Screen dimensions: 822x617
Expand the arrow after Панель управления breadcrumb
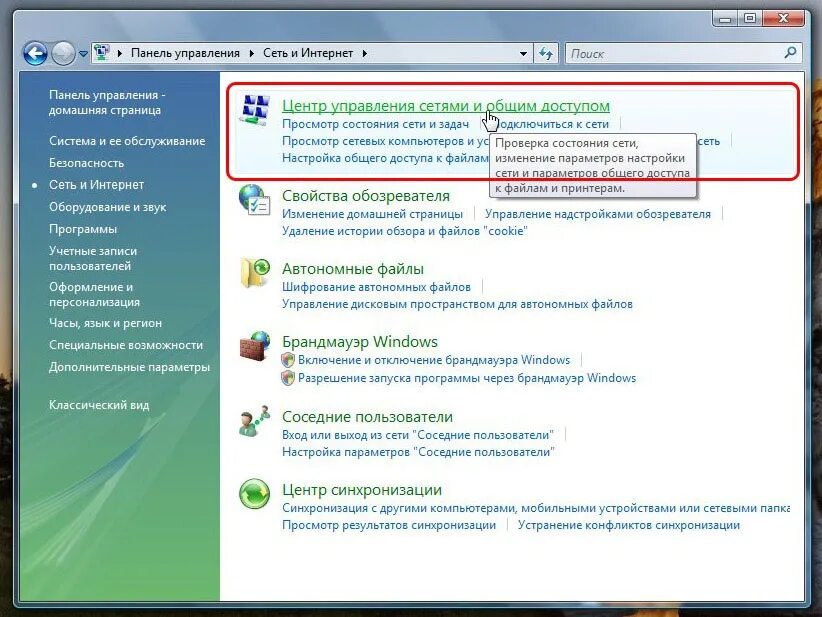252,53
